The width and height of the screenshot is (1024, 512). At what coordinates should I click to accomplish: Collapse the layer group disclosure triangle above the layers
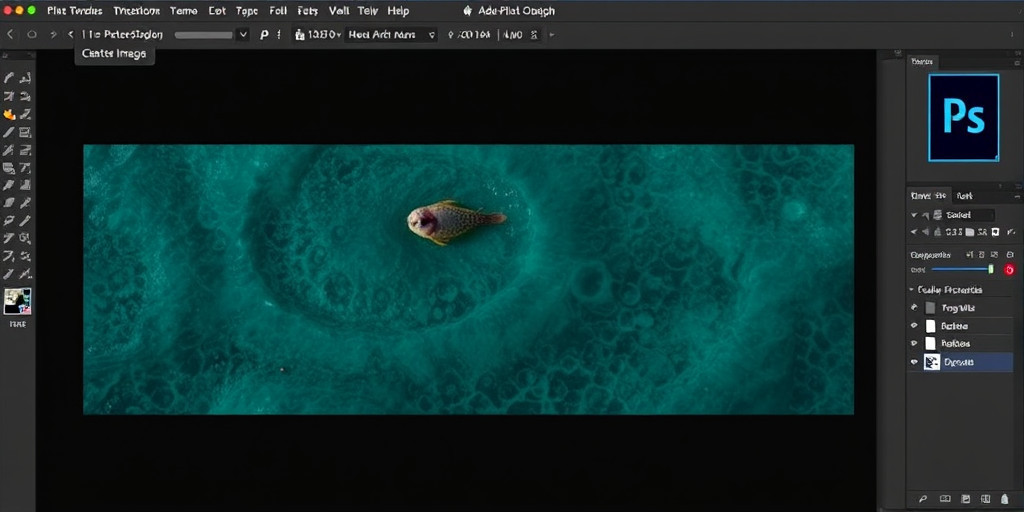click(x=912, y=290)
